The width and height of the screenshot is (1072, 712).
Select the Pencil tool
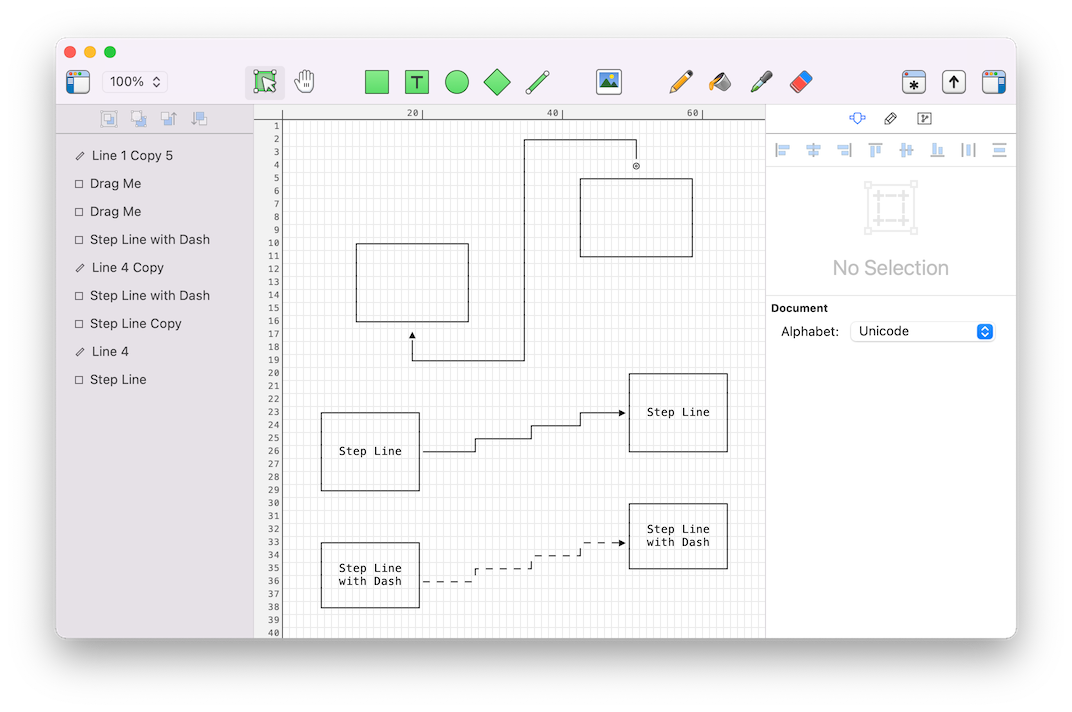pos(681,82)
